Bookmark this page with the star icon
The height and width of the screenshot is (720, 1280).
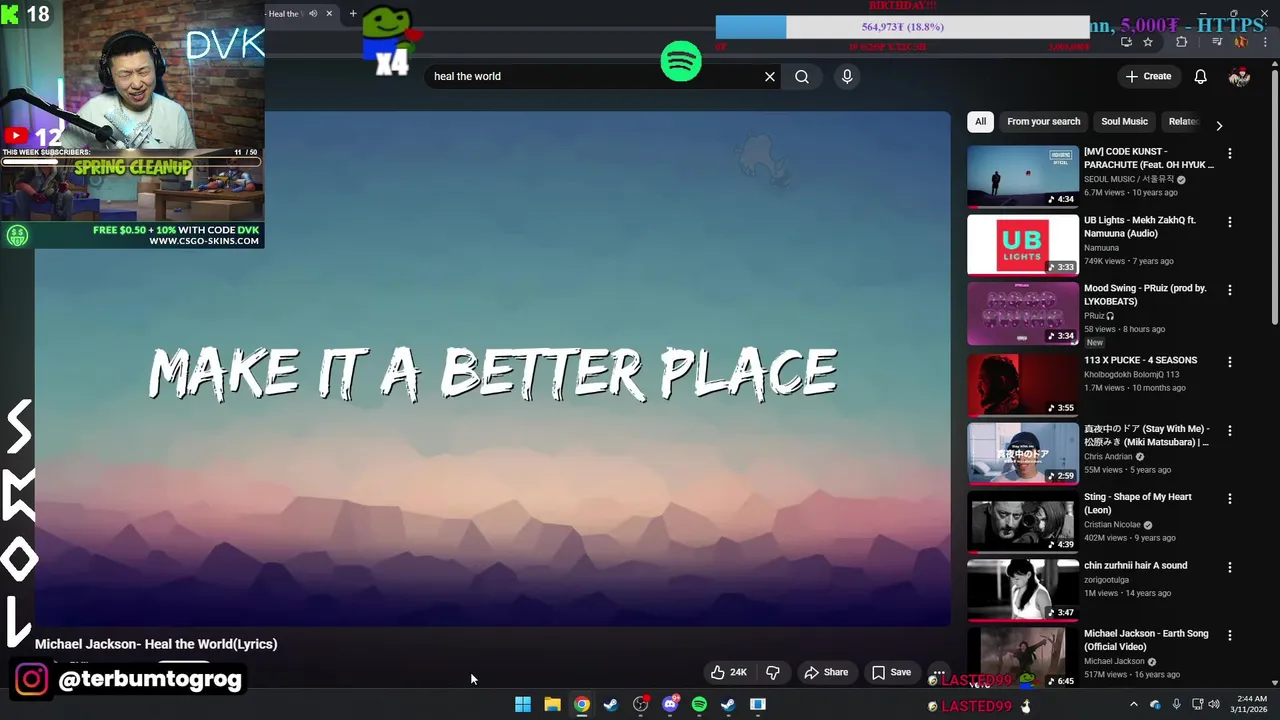pos(1148,42)
